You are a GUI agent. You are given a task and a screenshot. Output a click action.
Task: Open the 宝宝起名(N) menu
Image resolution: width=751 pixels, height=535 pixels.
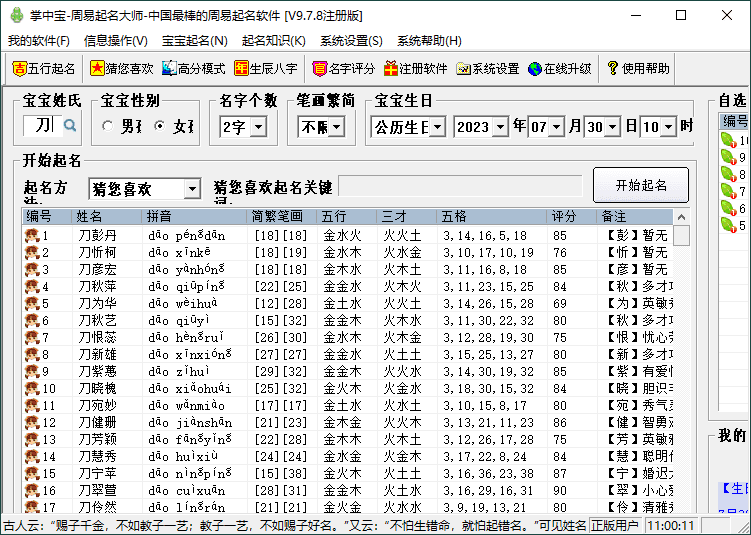[194, 41]
